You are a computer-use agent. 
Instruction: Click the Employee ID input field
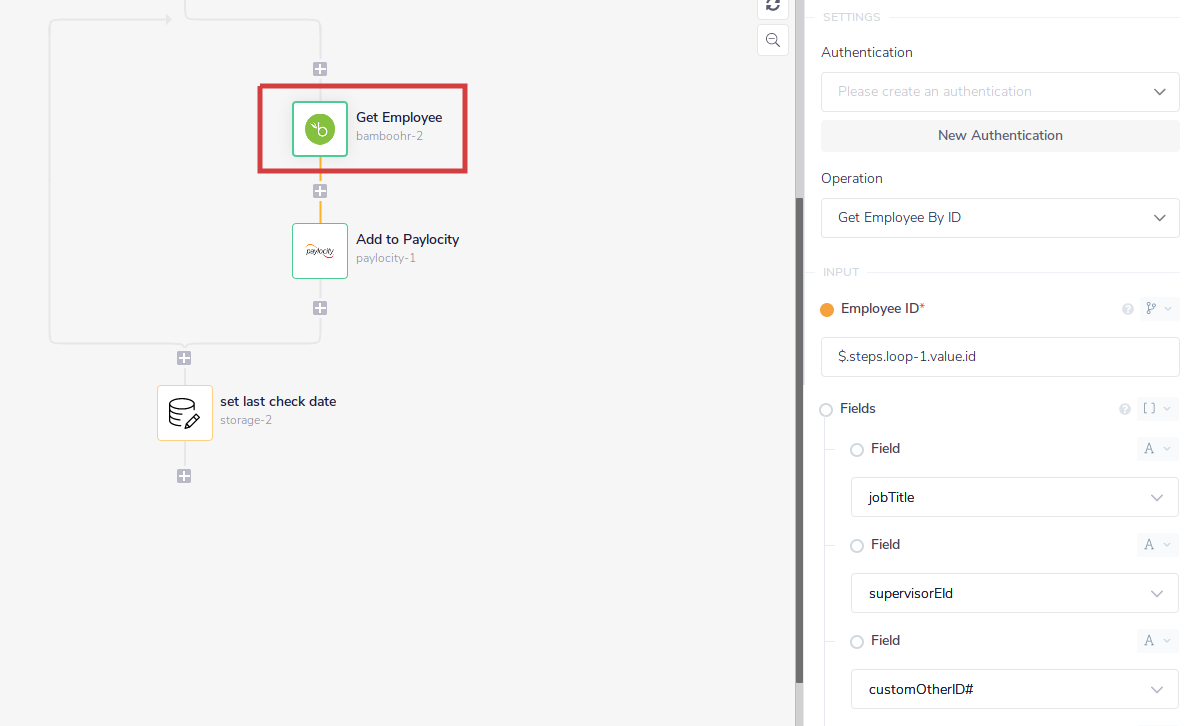(x=1000, y=357)
